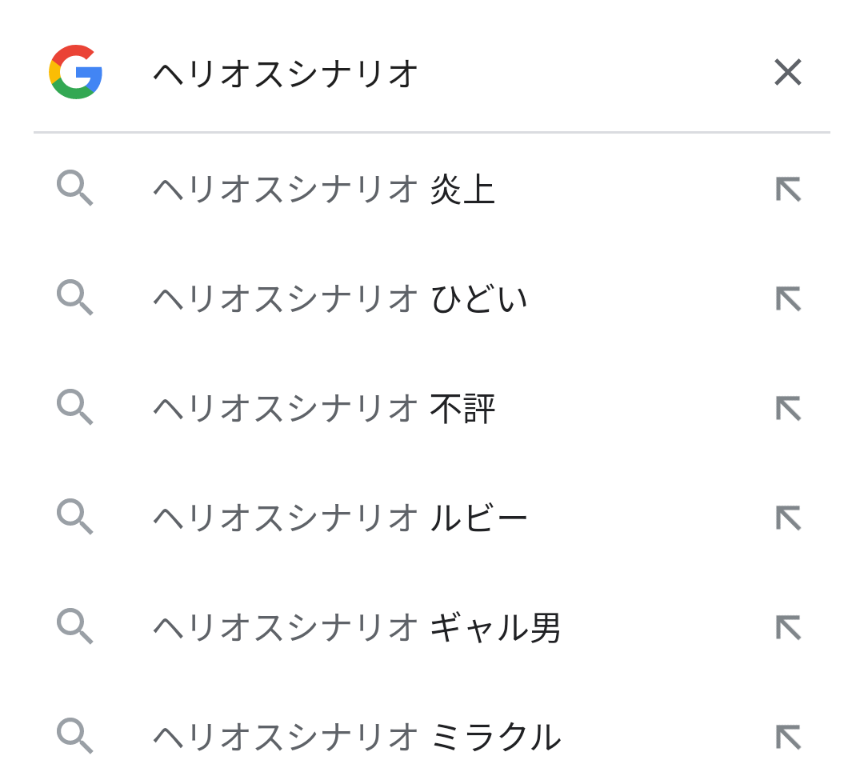Image resolution: width=864 pixels, height=782 pixels.
Task: Click magnifier icon beside 炎上 suggestion
Action: (x=75, y=189)
